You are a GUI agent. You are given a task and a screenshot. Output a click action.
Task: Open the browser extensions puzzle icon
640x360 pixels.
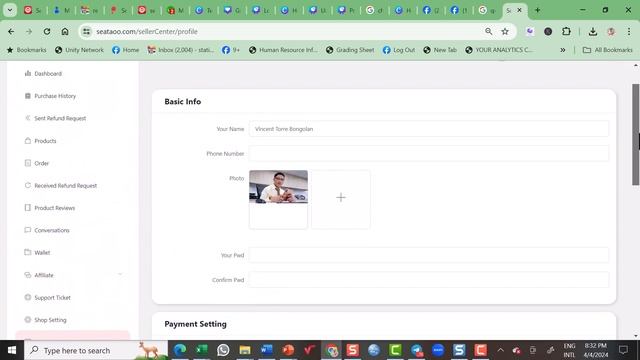point(566,31)
